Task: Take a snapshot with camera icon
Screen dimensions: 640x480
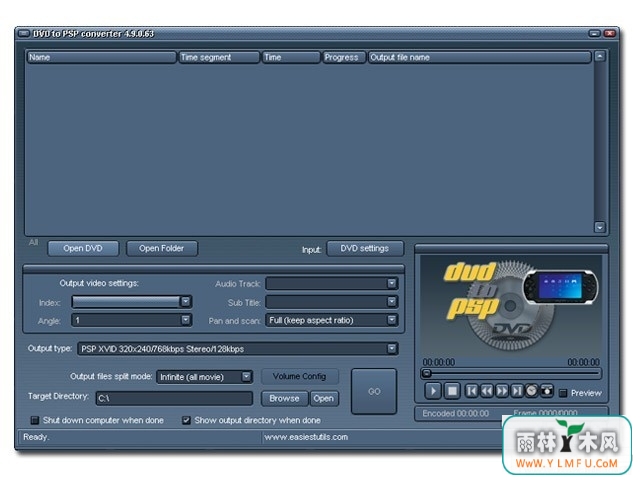Action: (547, 391)
